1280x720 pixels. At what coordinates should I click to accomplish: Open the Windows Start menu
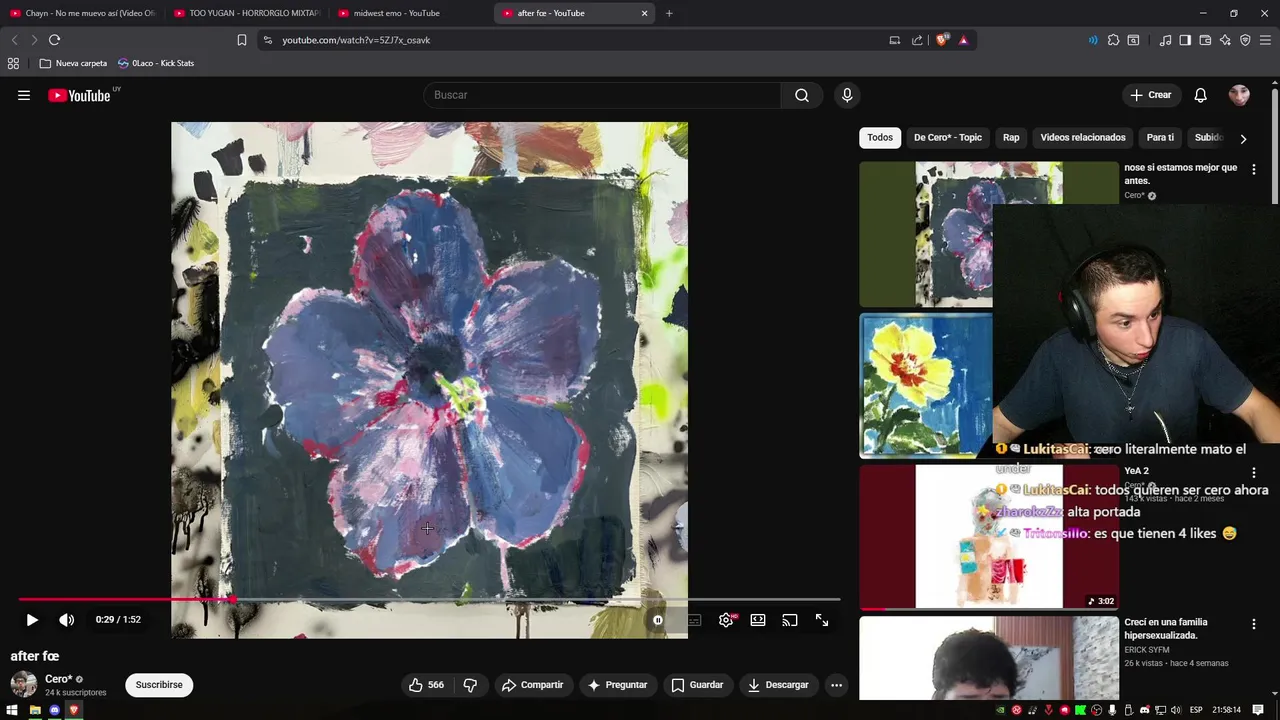(x=12, y=710)
